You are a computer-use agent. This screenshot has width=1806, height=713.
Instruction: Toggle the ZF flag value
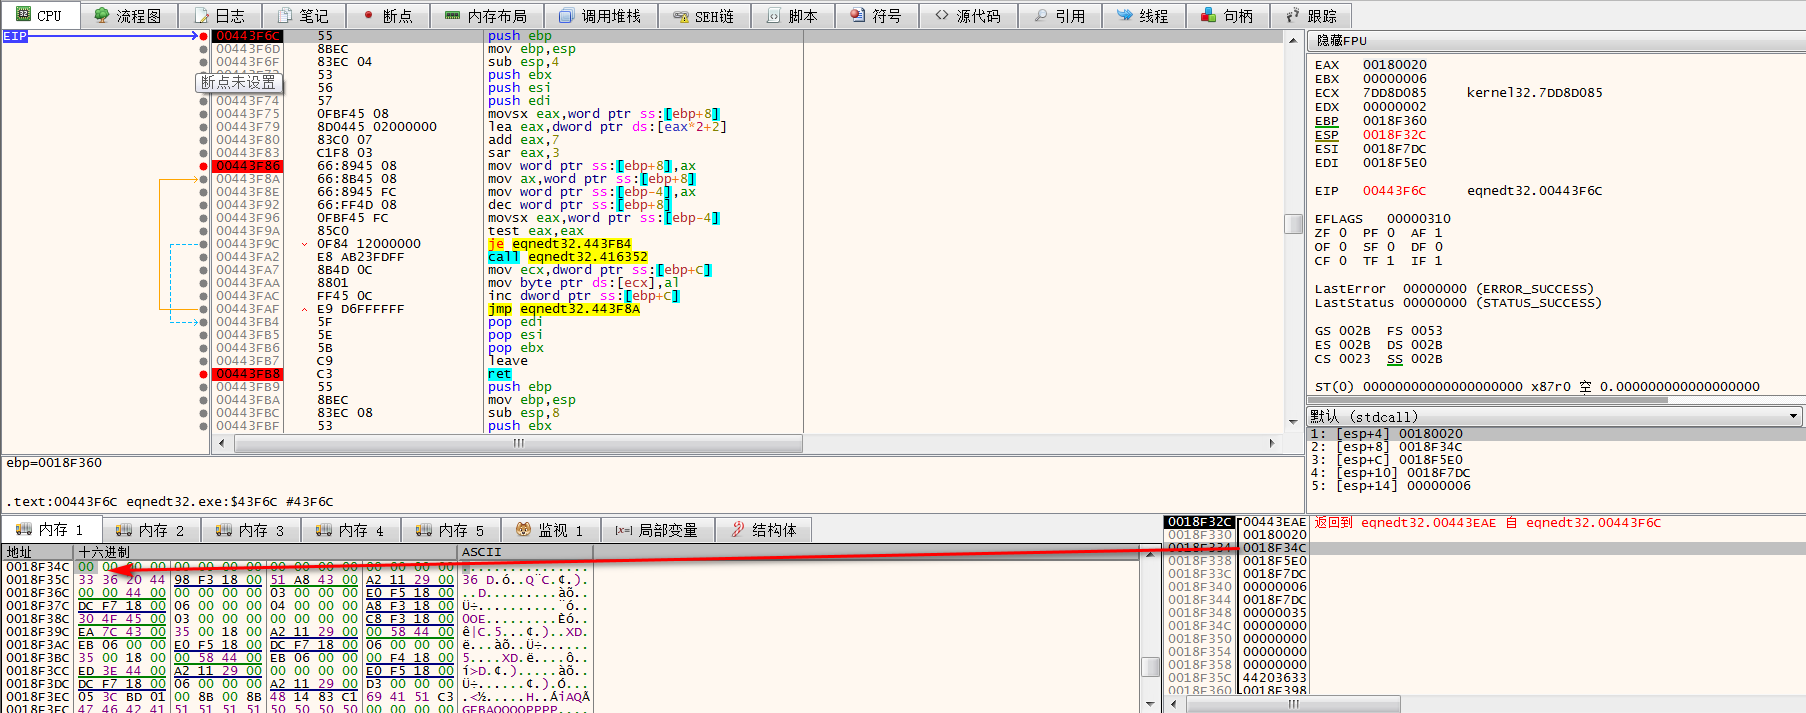[1343, 233]
